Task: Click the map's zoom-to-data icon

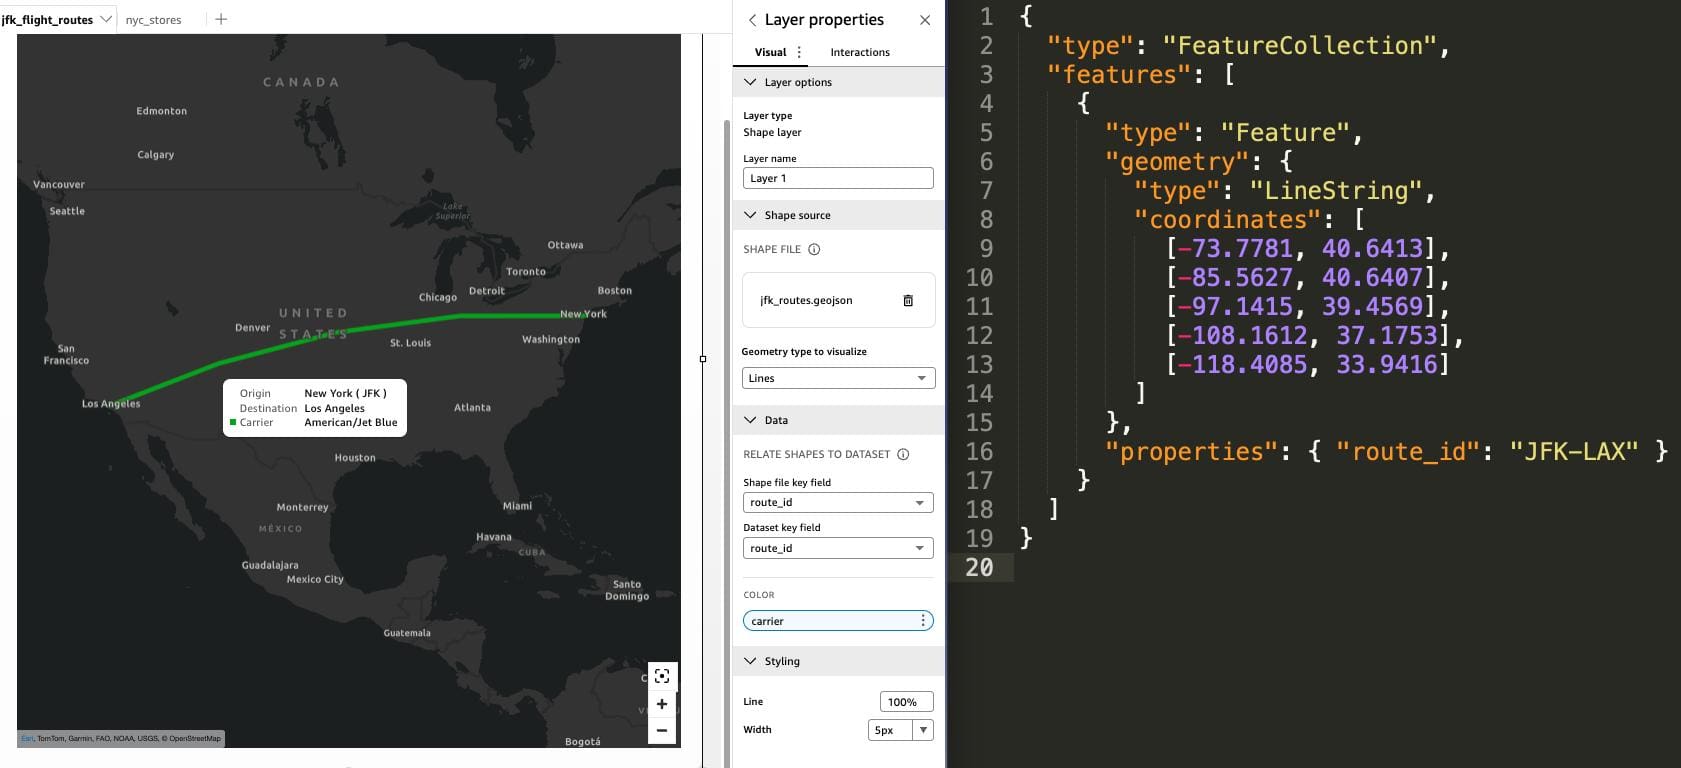Action: [662, 676]
